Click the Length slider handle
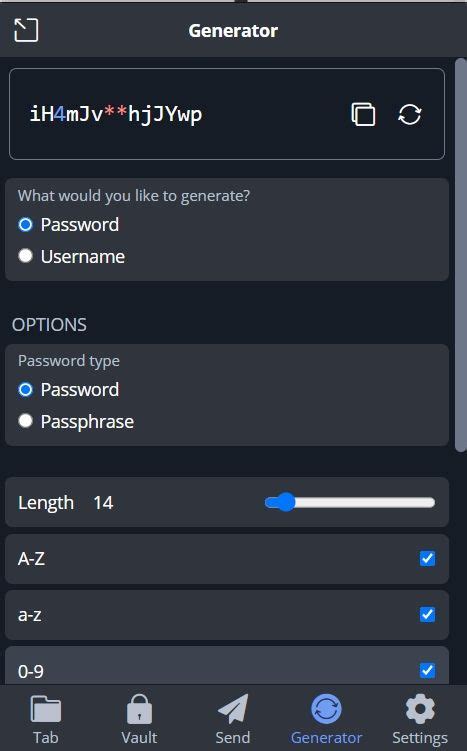467x751 pixels. (x=286, y=502)
